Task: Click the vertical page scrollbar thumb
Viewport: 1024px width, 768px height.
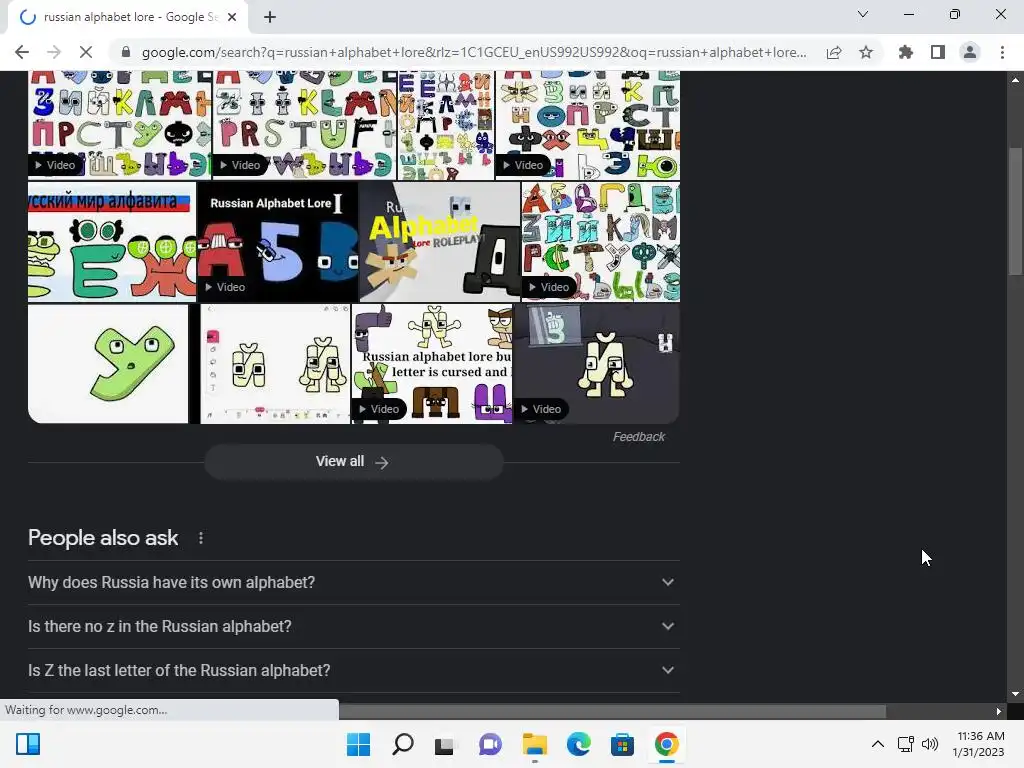Action: 1015,210
